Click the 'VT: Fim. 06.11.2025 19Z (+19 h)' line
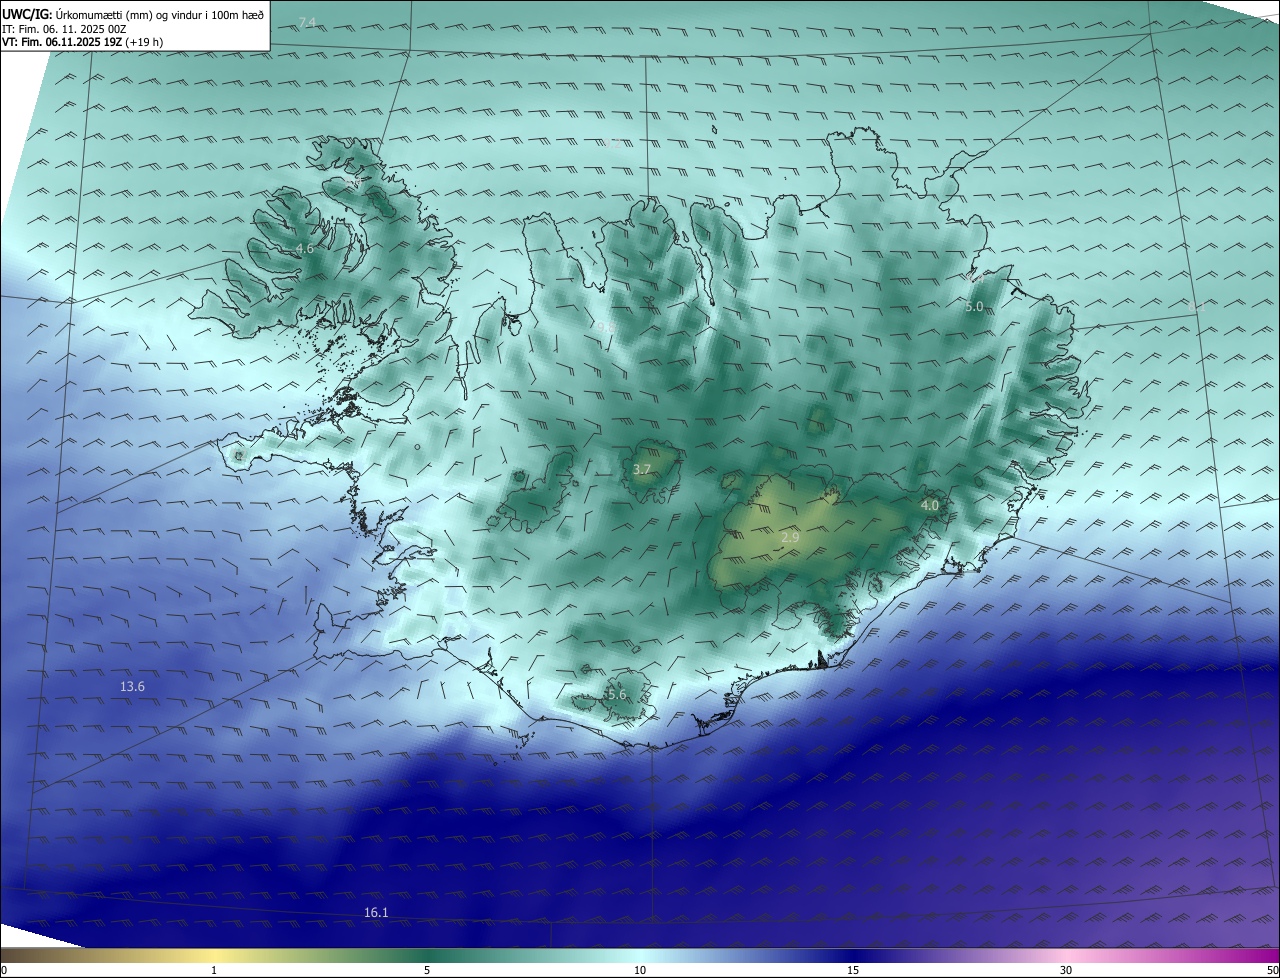 point(83,42)
